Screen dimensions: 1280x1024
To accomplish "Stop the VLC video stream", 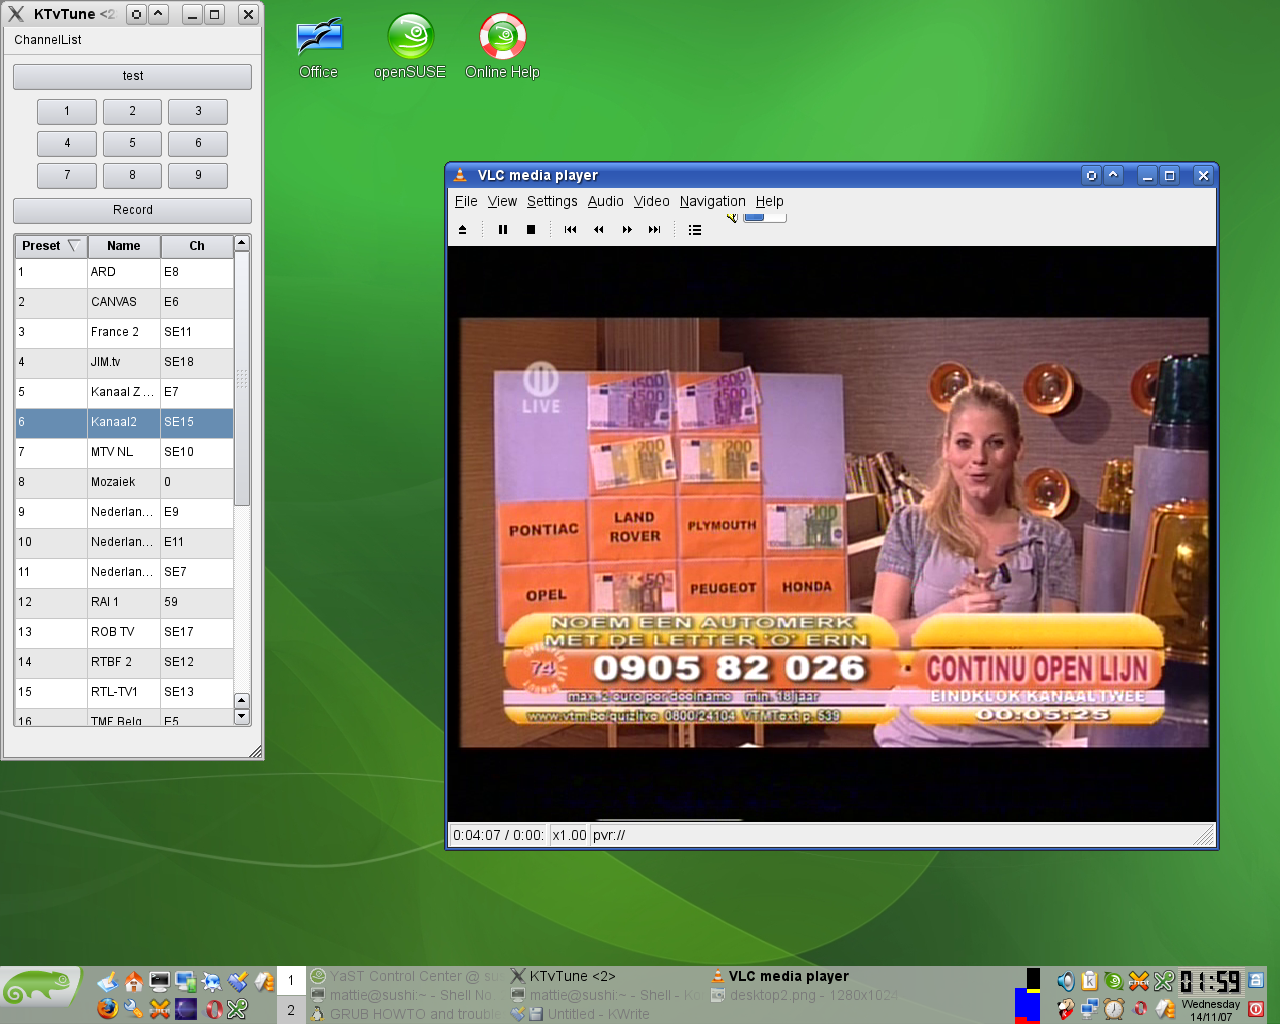I will (531, 230).
